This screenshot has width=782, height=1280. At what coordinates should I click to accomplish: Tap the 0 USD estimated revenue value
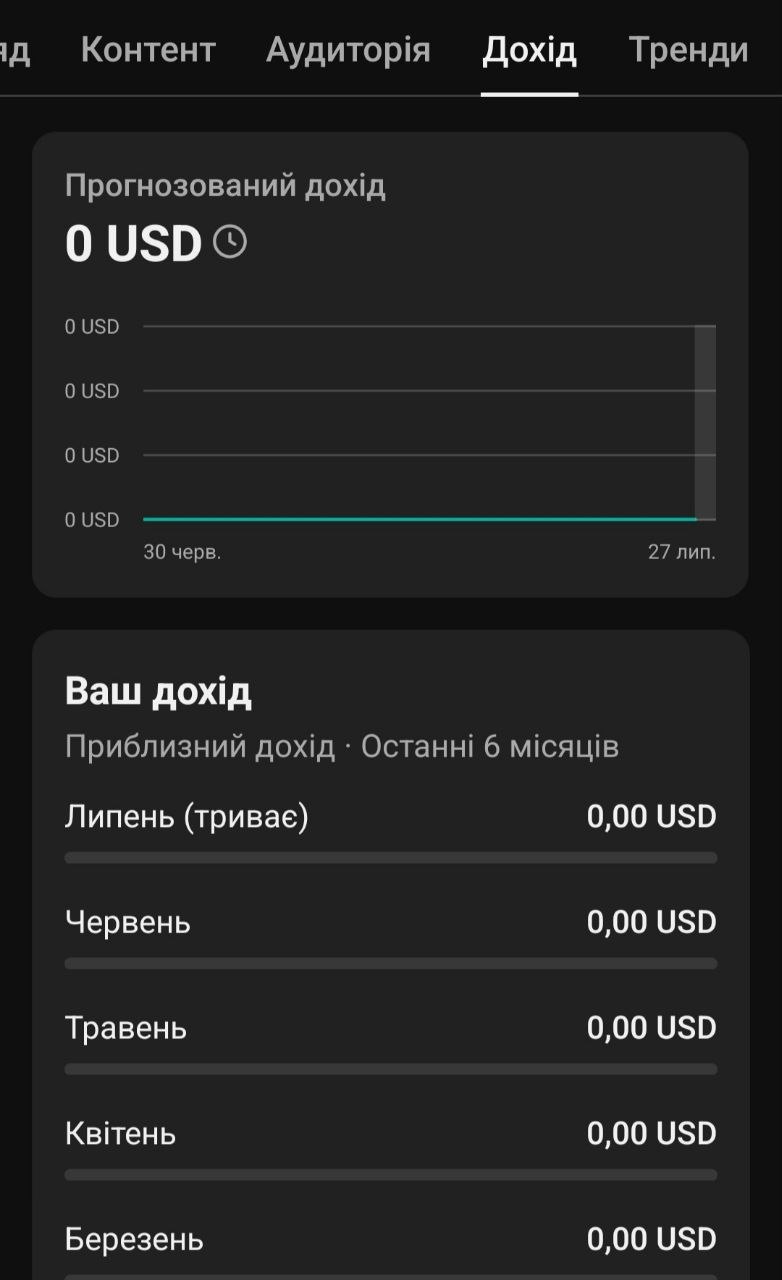click(133, 243)
